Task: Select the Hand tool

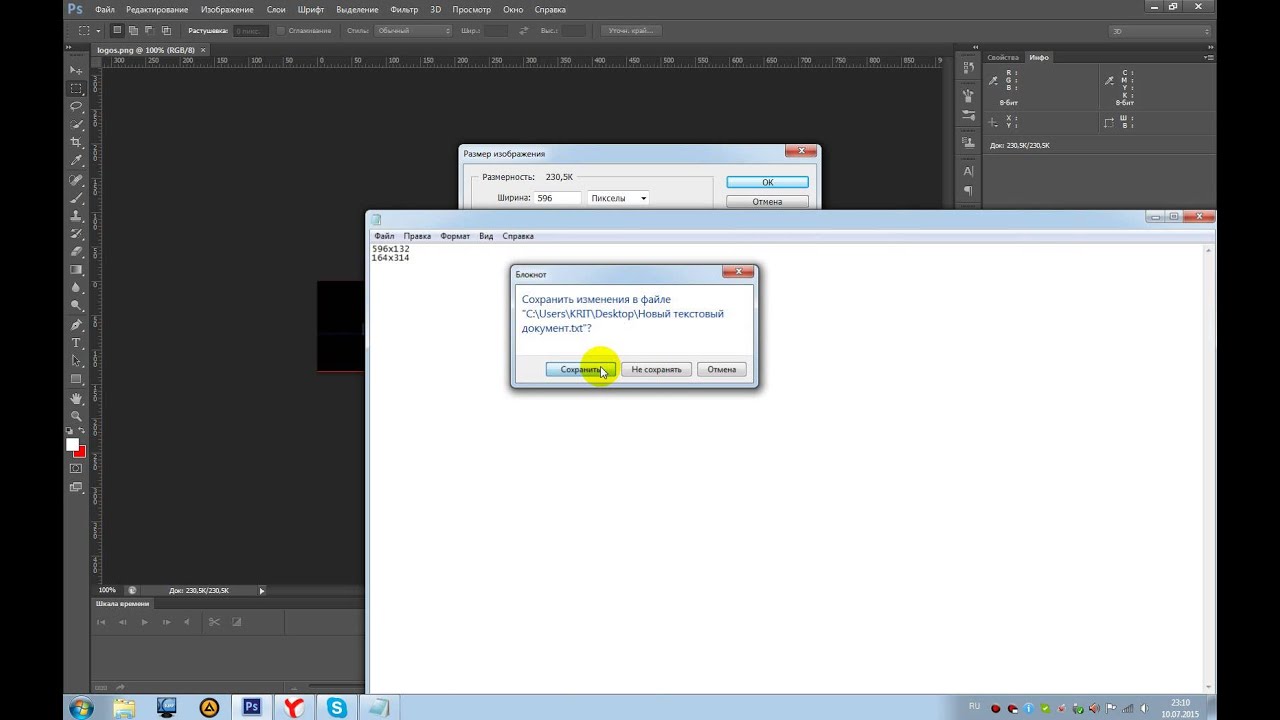Action: point(76,398)
